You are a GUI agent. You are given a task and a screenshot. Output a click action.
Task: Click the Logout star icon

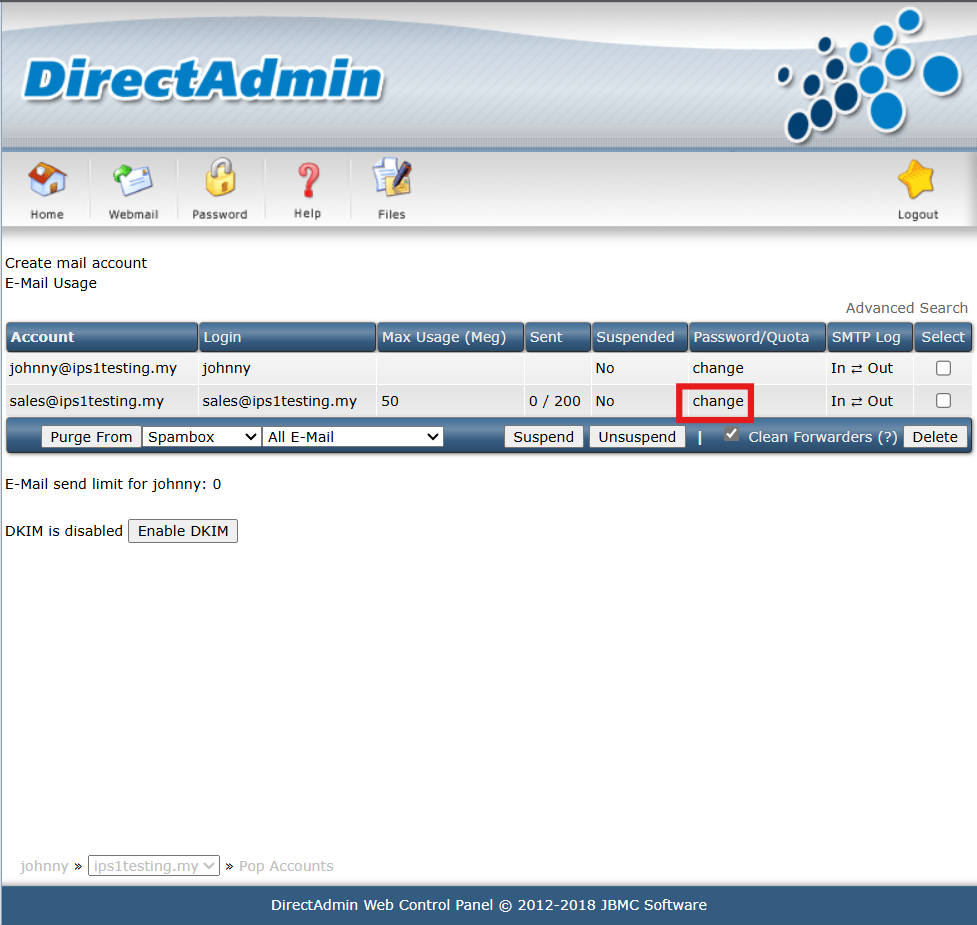tap(917, 180)
